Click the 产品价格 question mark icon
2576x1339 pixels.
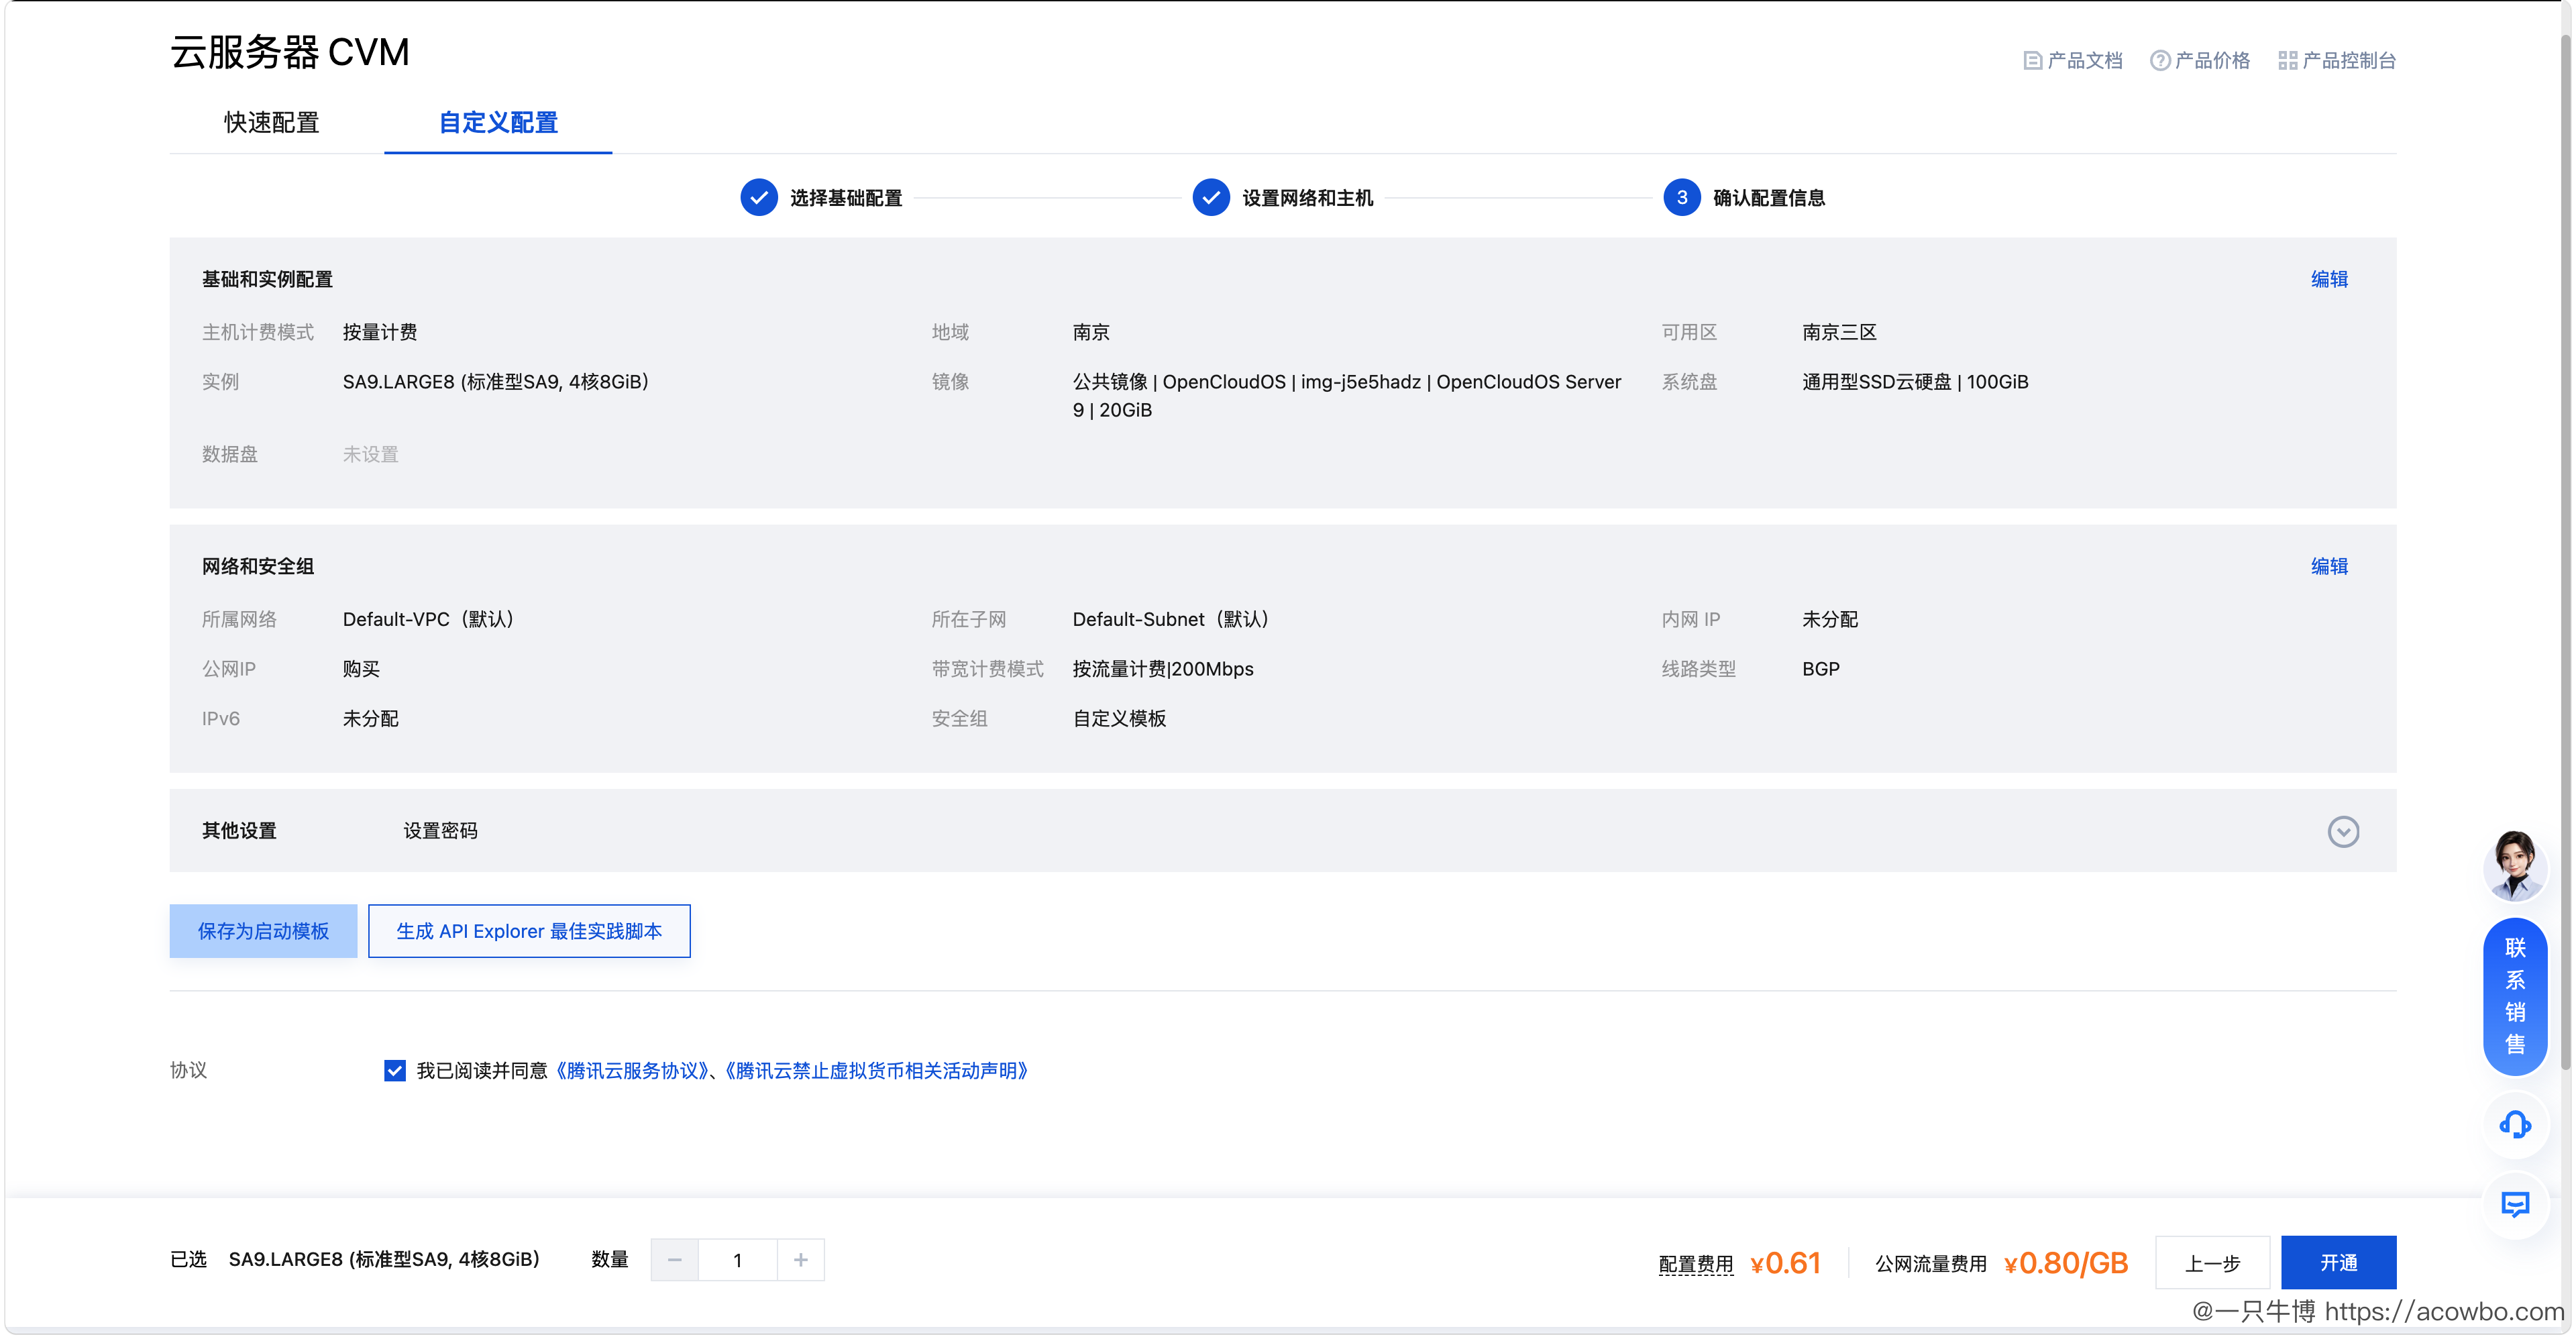[x=2160, y=61]
